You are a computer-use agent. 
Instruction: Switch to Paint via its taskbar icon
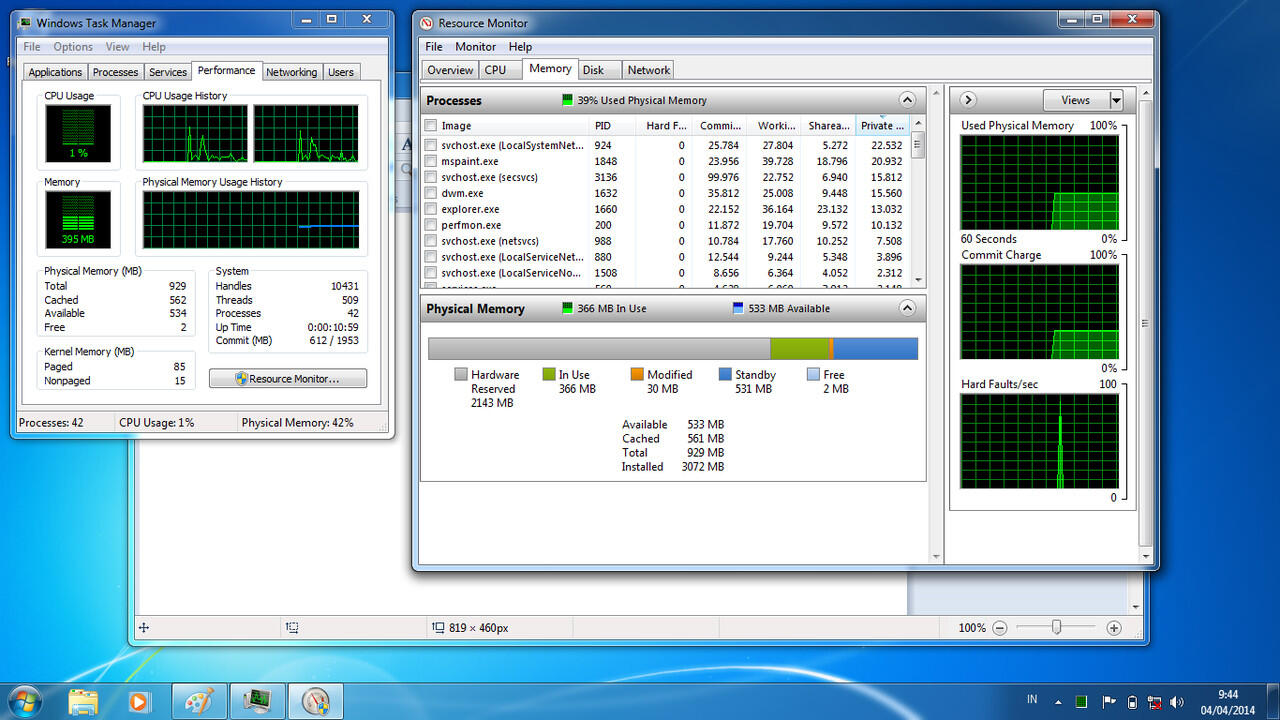(x=200, y=701)
